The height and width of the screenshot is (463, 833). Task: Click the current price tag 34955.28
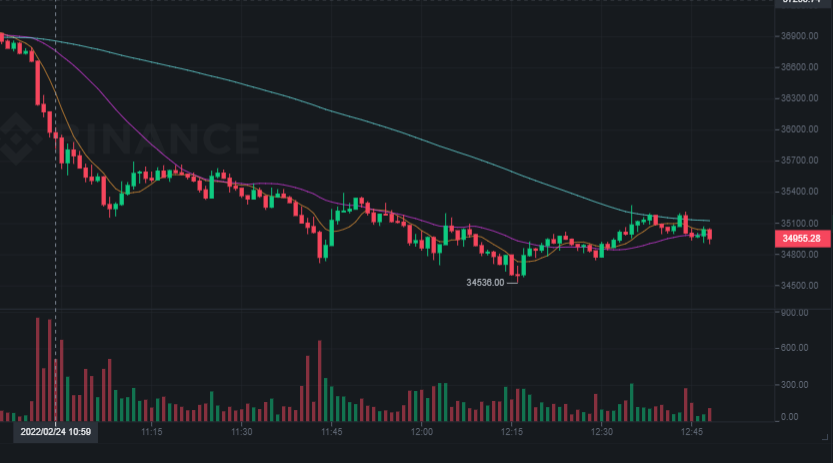pyautogui.click(x=802, y=239)
